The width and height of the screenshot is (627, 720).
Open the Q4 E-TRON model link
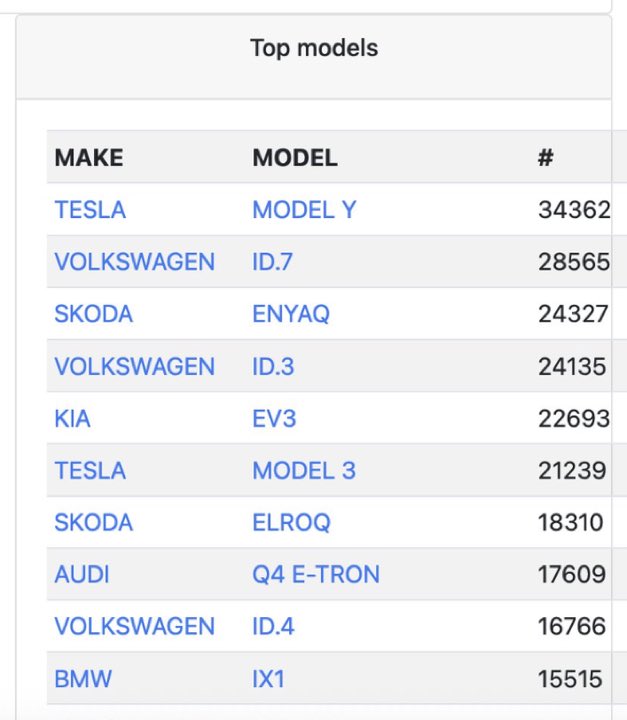[316, 574]
